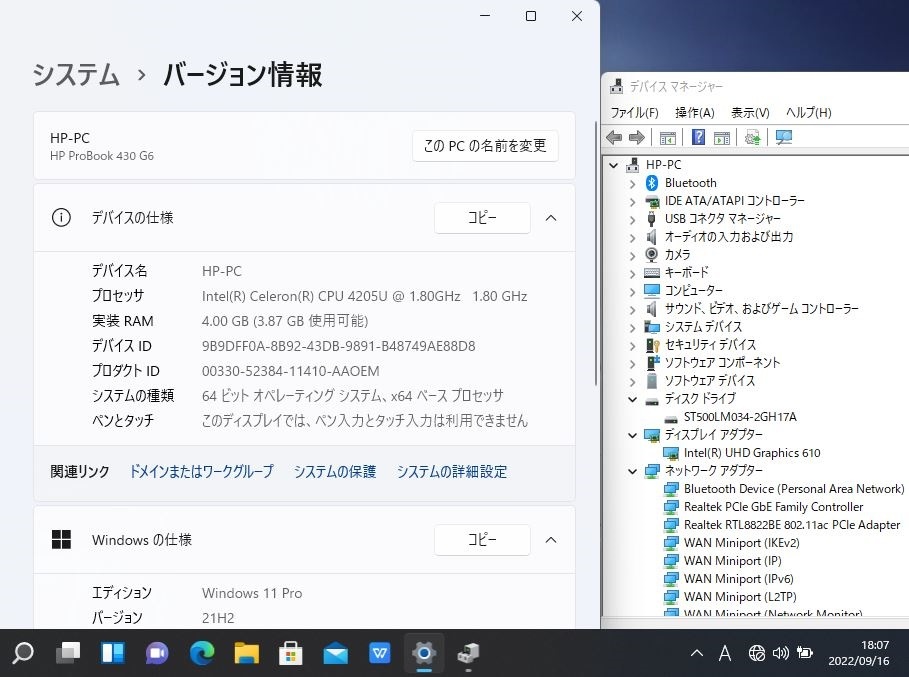Collapse the Windows の仕様 section chevron
The width and height of the screenshot is (909, 677).
pyautogui.click(x=551, y=540)
